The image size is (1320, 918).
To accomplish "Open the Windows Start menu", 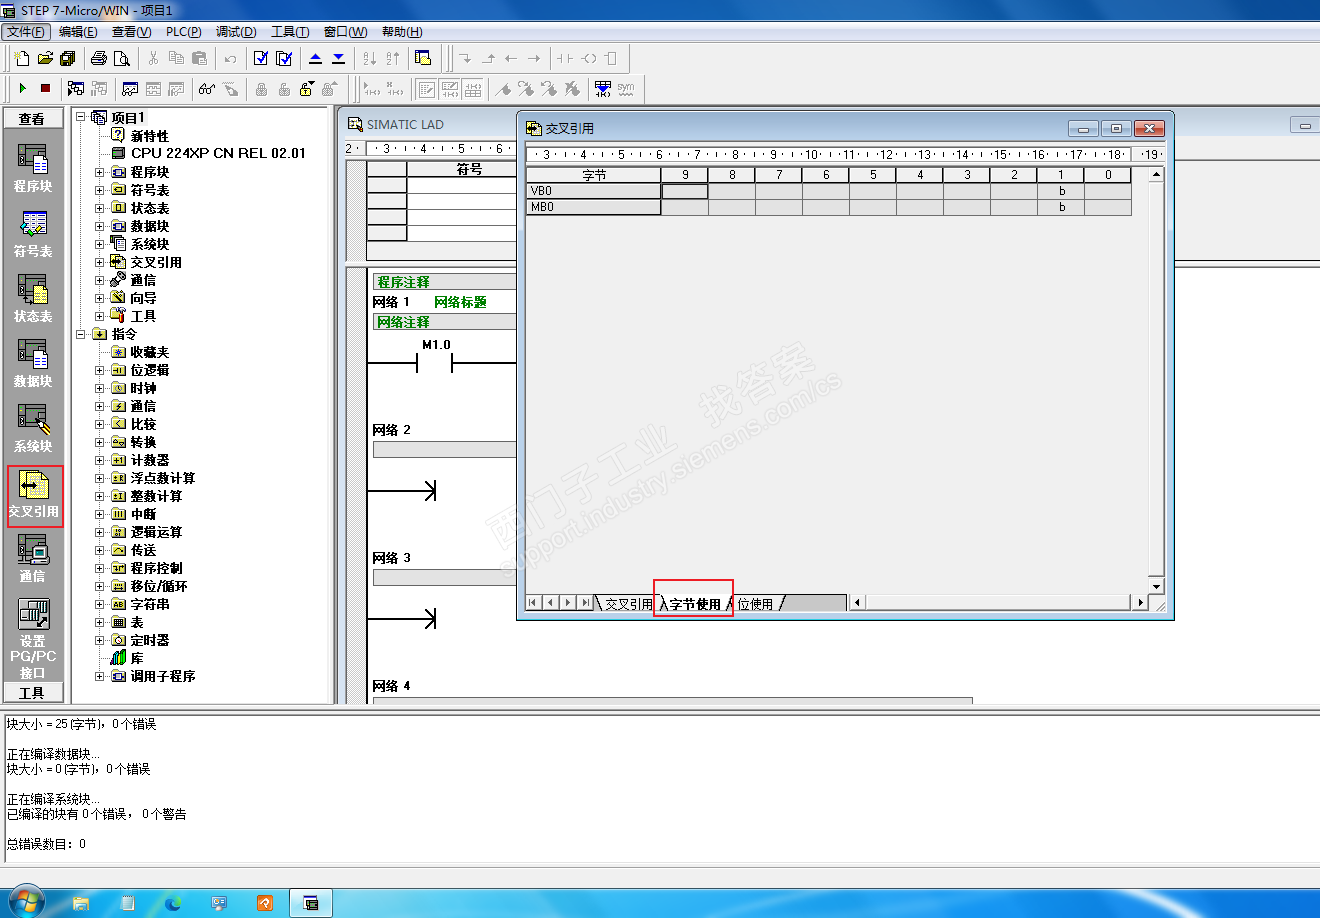I will click(24, 901).
